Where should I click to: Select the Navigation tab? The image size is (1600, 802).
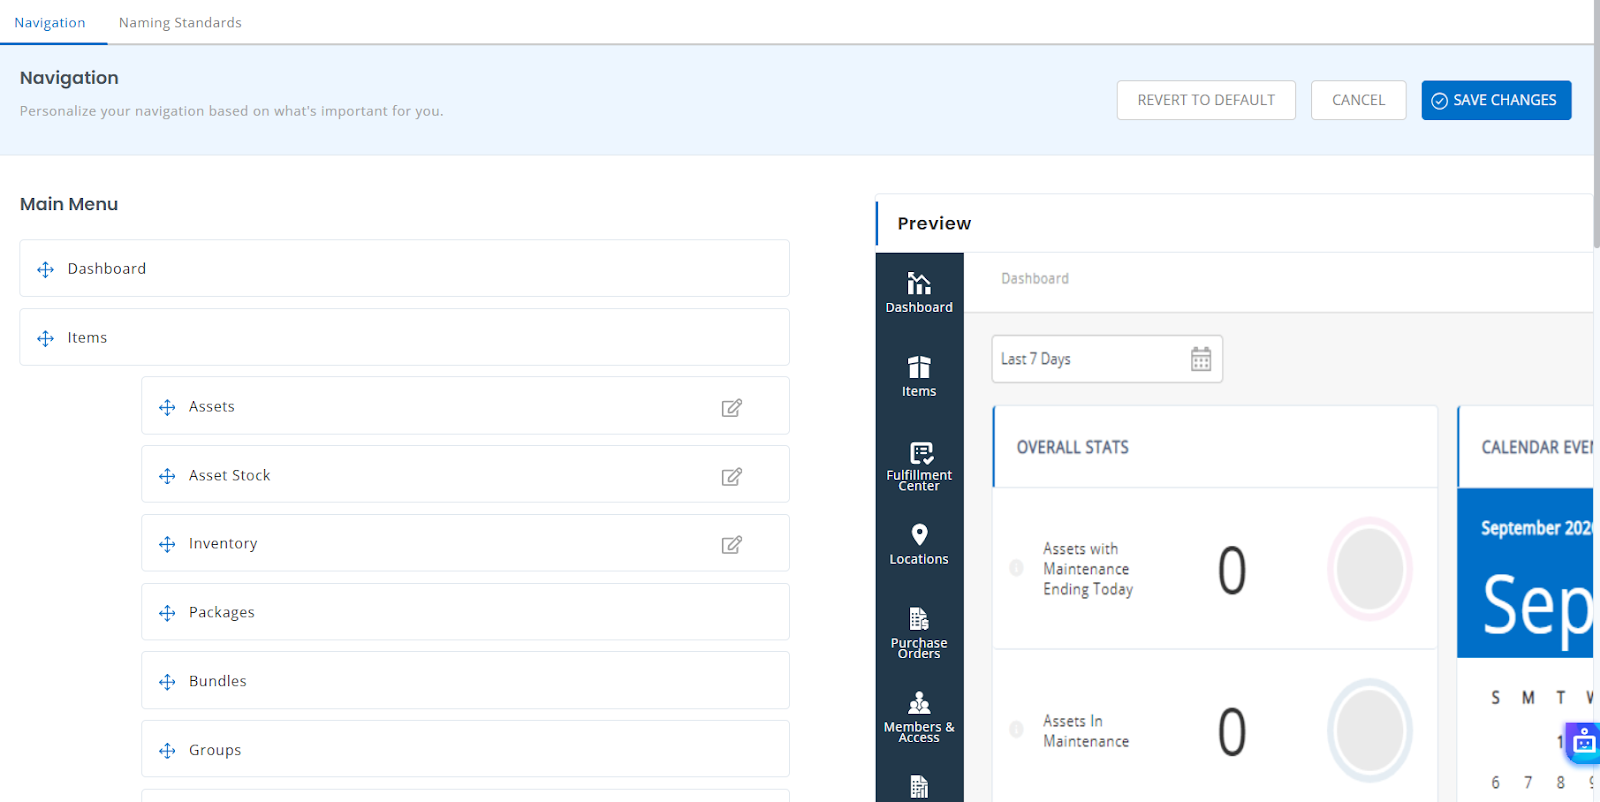click(x=50, y=22)
